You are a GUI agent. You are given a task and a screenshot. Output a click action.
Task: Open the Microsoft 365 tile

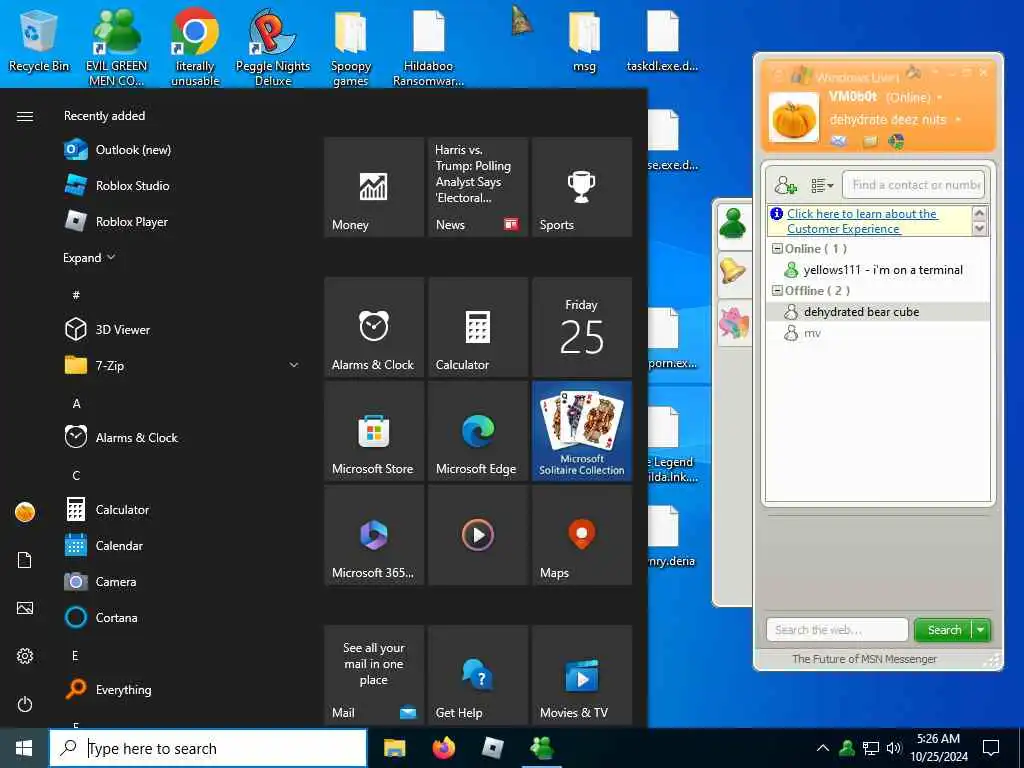click(374, 535)
